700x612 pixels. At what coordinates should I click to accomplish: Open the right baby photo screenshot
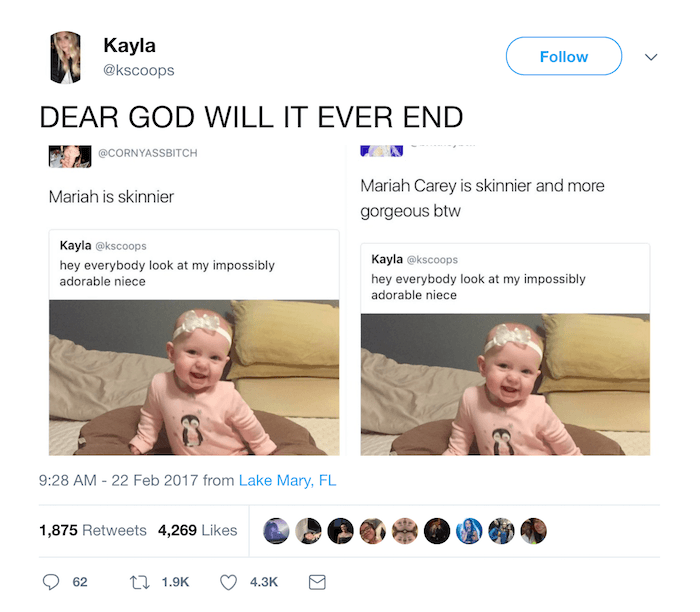coord(505,385)
